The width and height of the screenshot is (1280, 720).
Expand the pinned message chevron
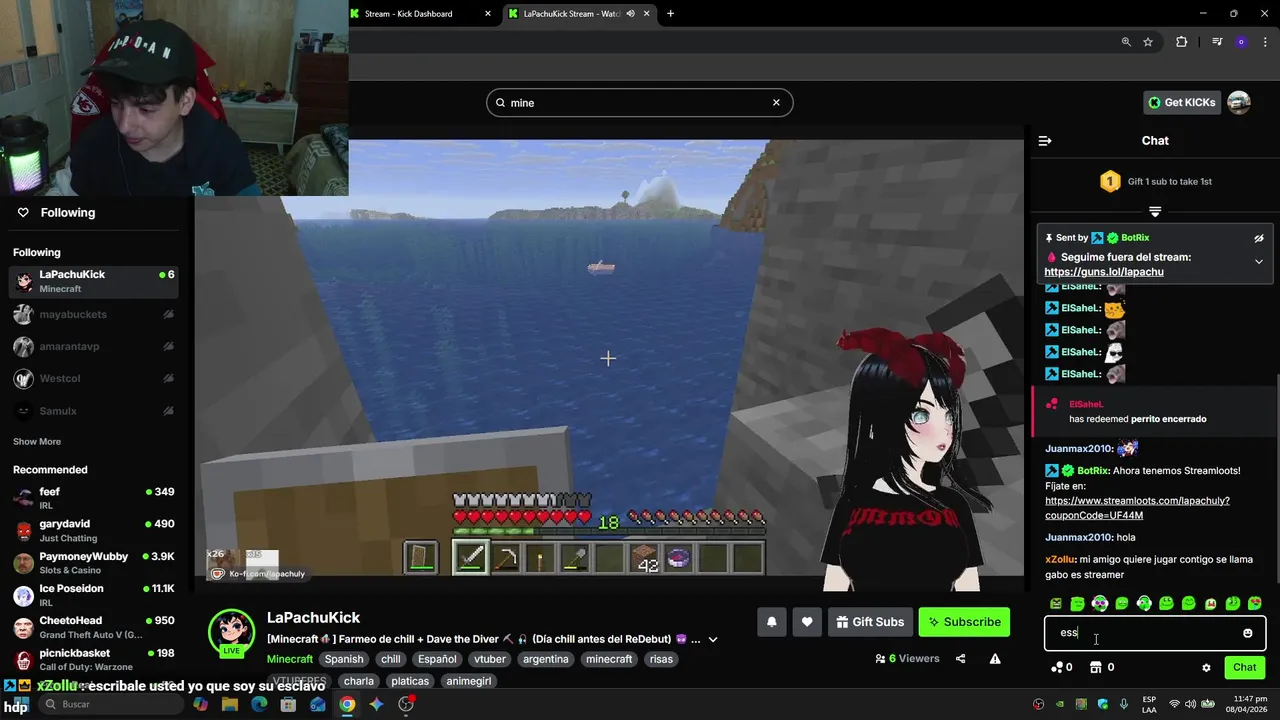click(1259, 262)
